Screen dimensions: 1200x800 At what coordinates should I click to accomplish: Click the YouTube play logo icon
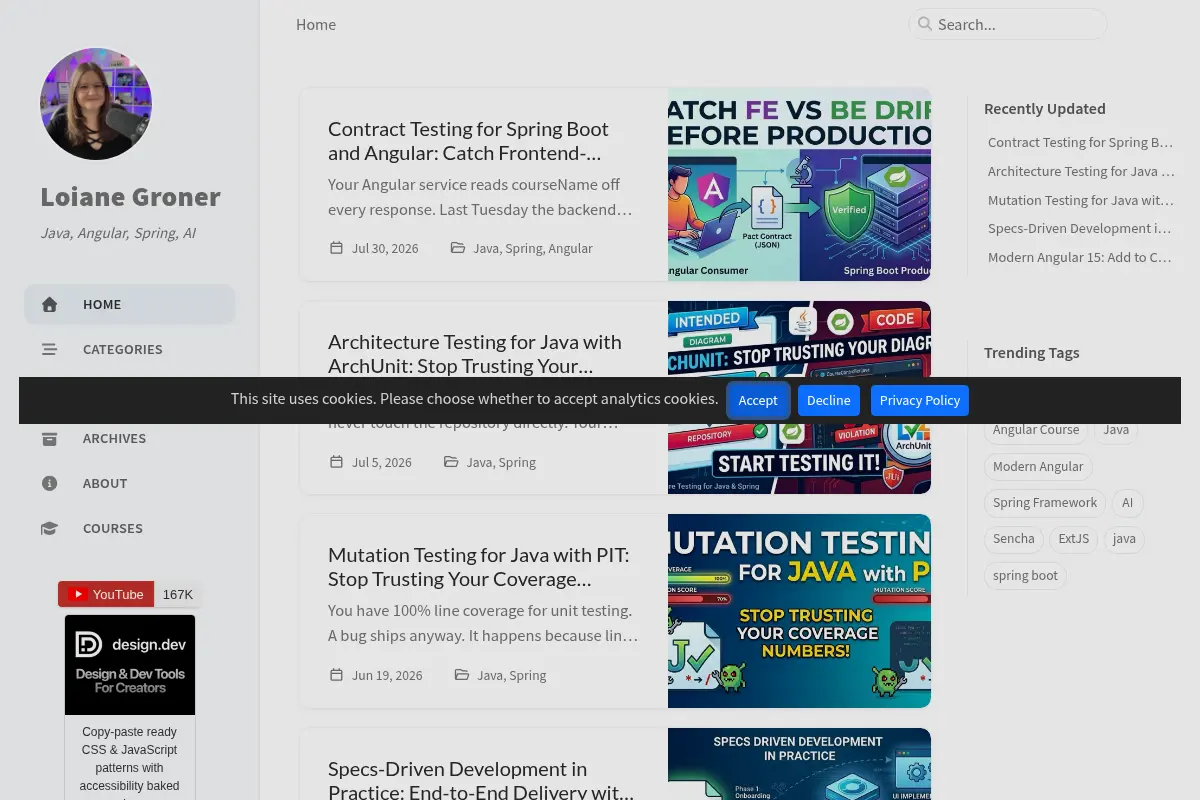(x=77, y=594)
